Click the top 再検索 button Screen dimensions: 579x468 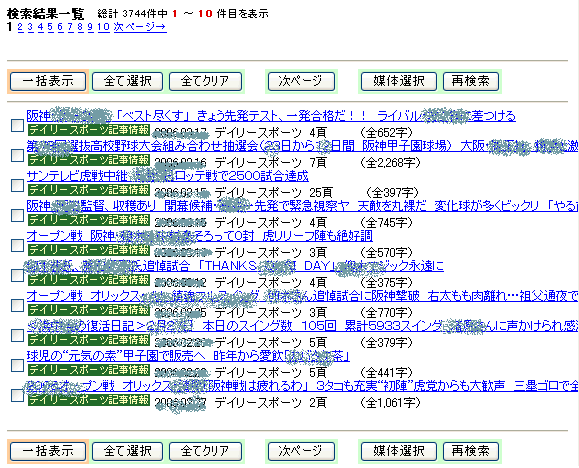point(471,81)
